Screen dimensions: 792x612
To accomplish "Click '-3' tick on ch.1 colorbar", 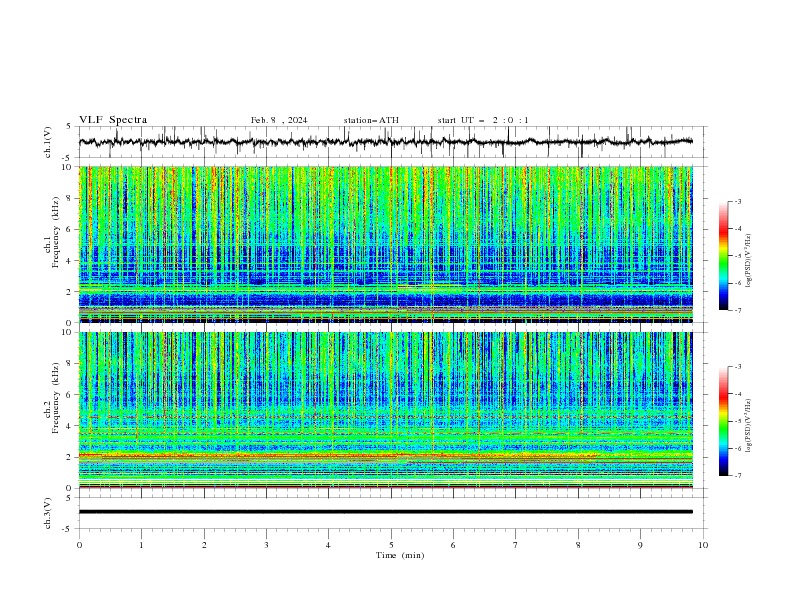I will 737,201.
